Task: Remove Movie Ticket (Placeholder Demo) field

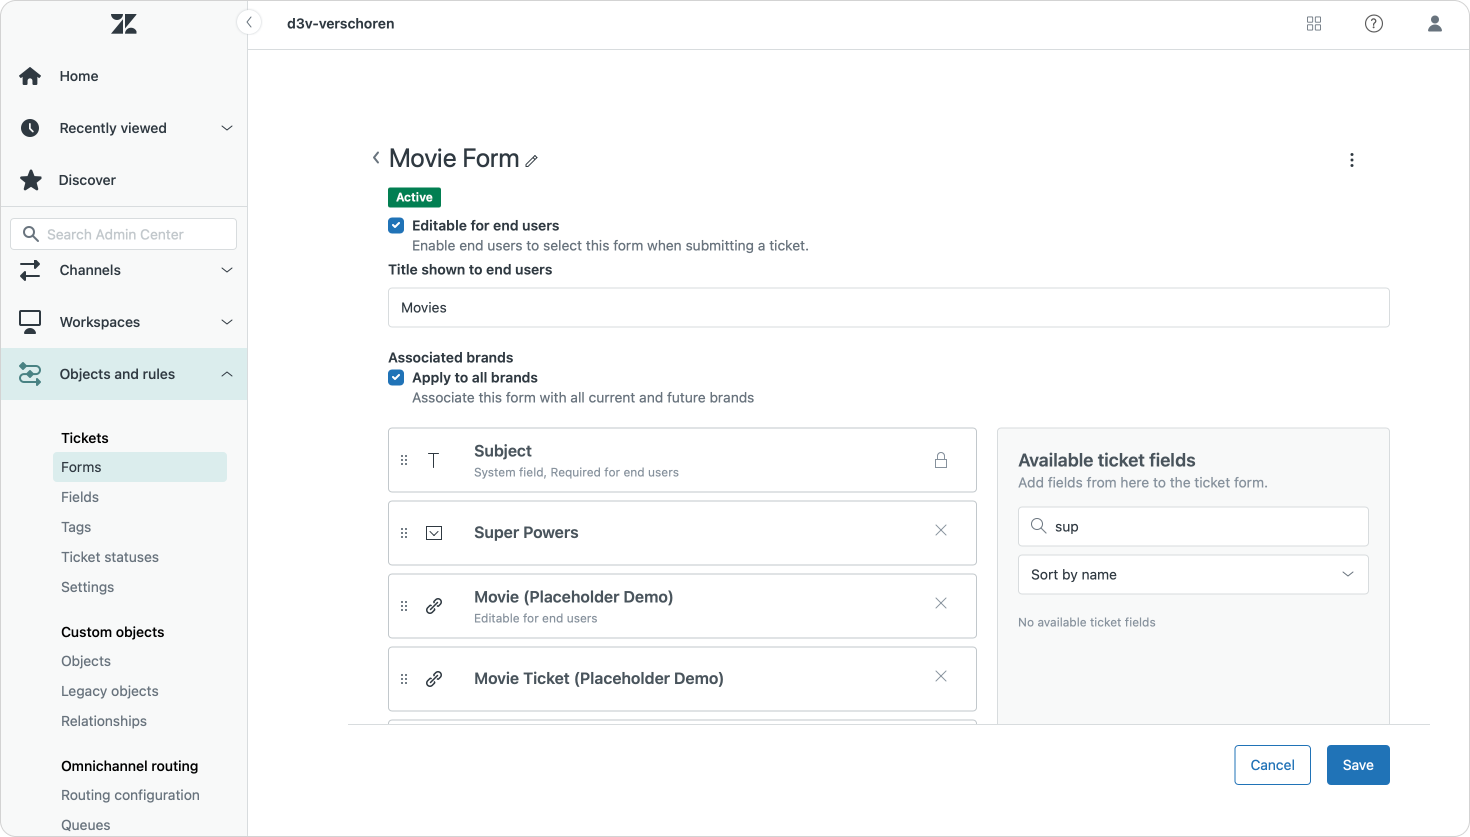Action: coord(940,677)
